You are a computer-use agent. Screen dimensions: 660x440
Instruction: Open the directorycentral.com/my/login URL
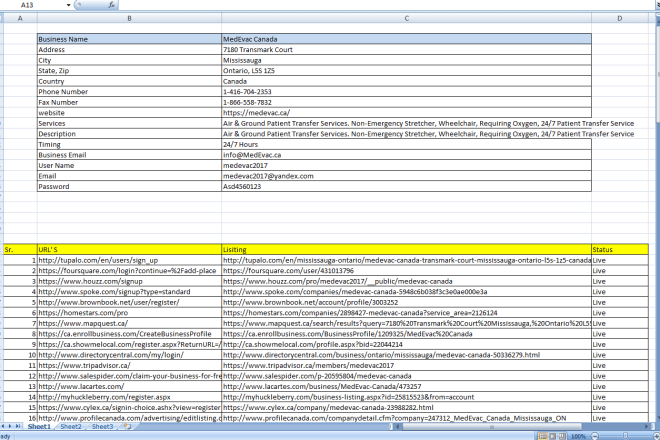click(111, 355)
